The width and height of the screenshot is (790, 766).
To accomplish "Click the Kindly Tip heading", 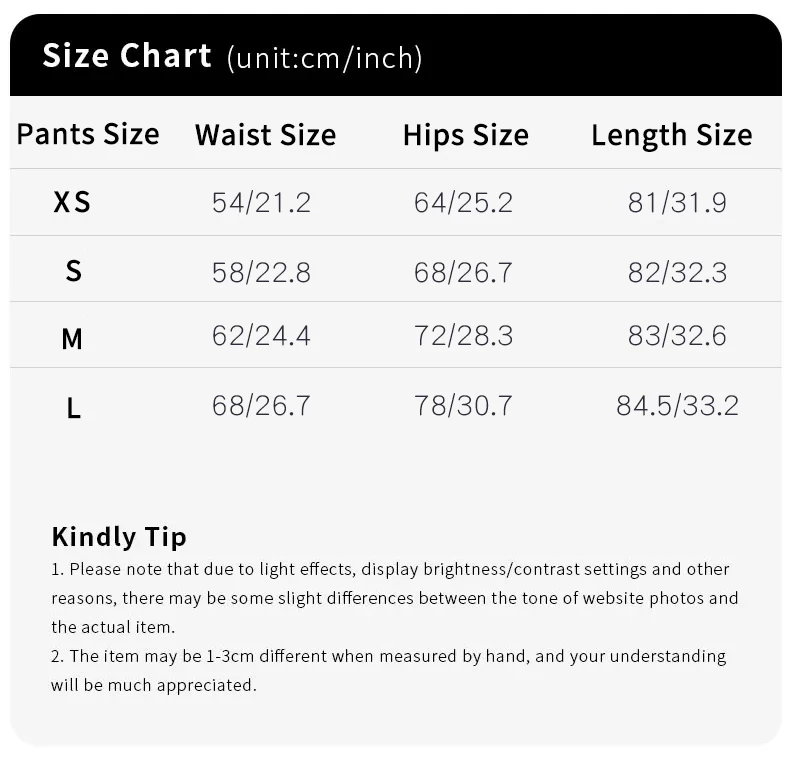I will [x=118, y=537].
